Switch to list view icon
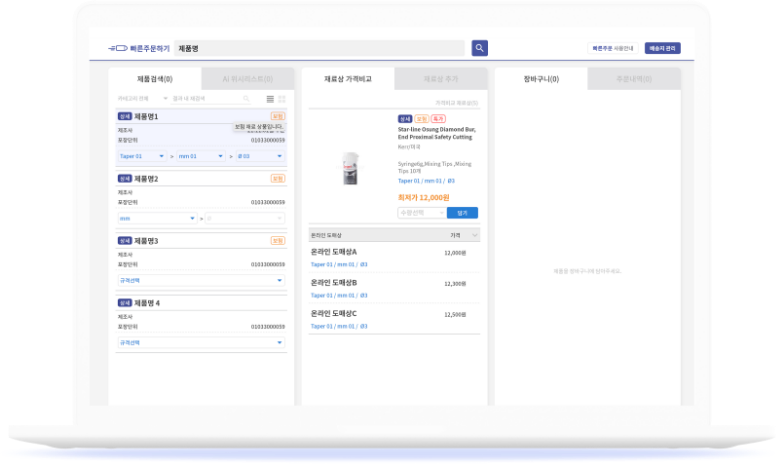This screenshot has width=777, height=464. point(270,99)
